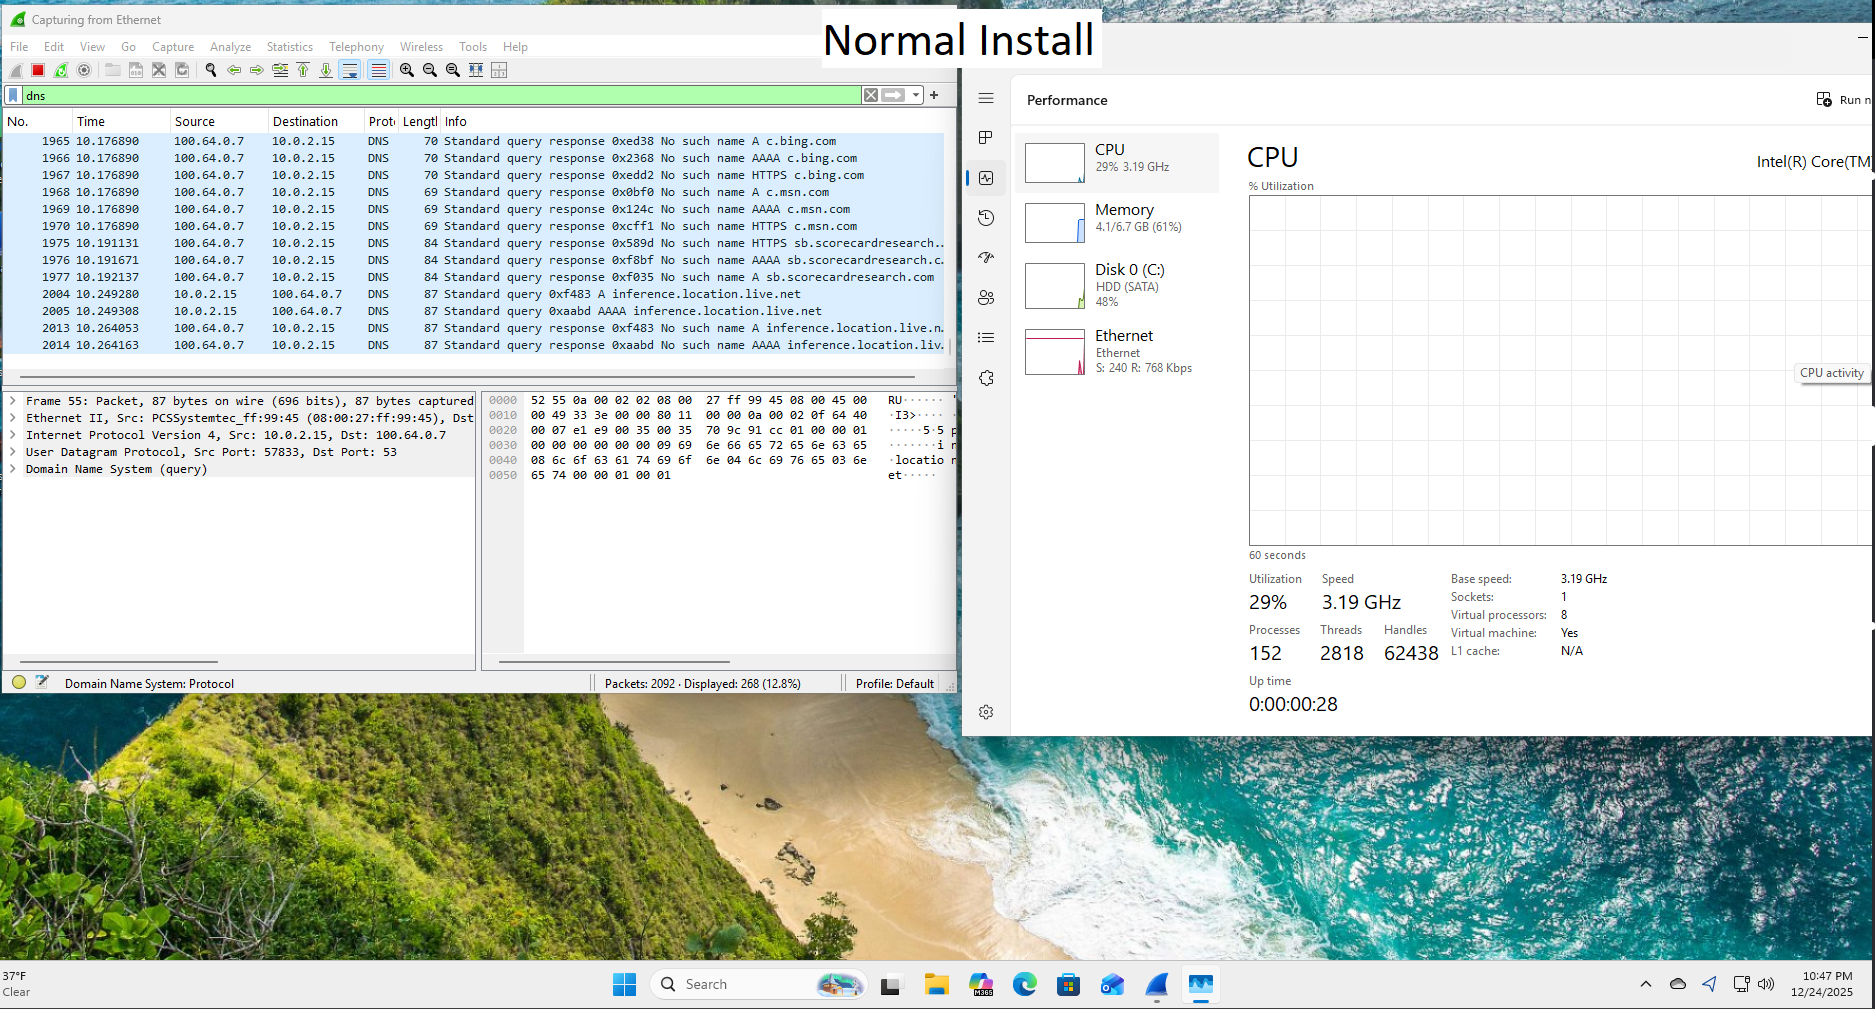1875x1009 pixels.
Task: Open App history in Task Manager sidebar
Action: [986, 218]
